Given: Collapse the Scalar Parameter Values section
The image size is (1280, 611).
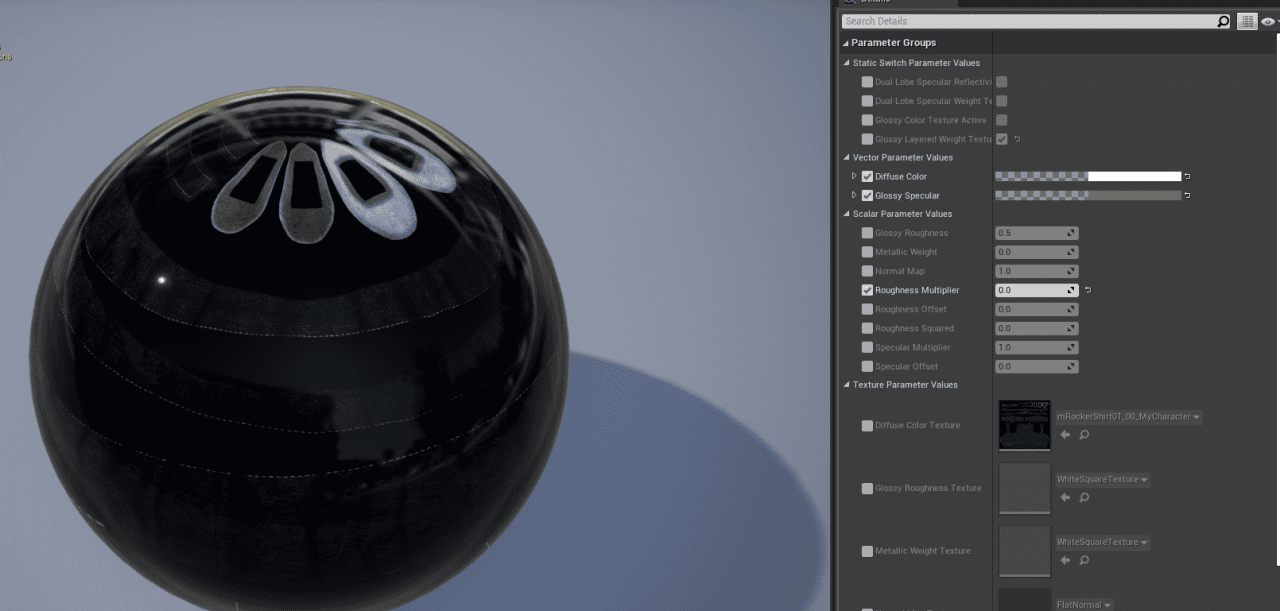Looking at the screenshot, I should tap(846, 214).
